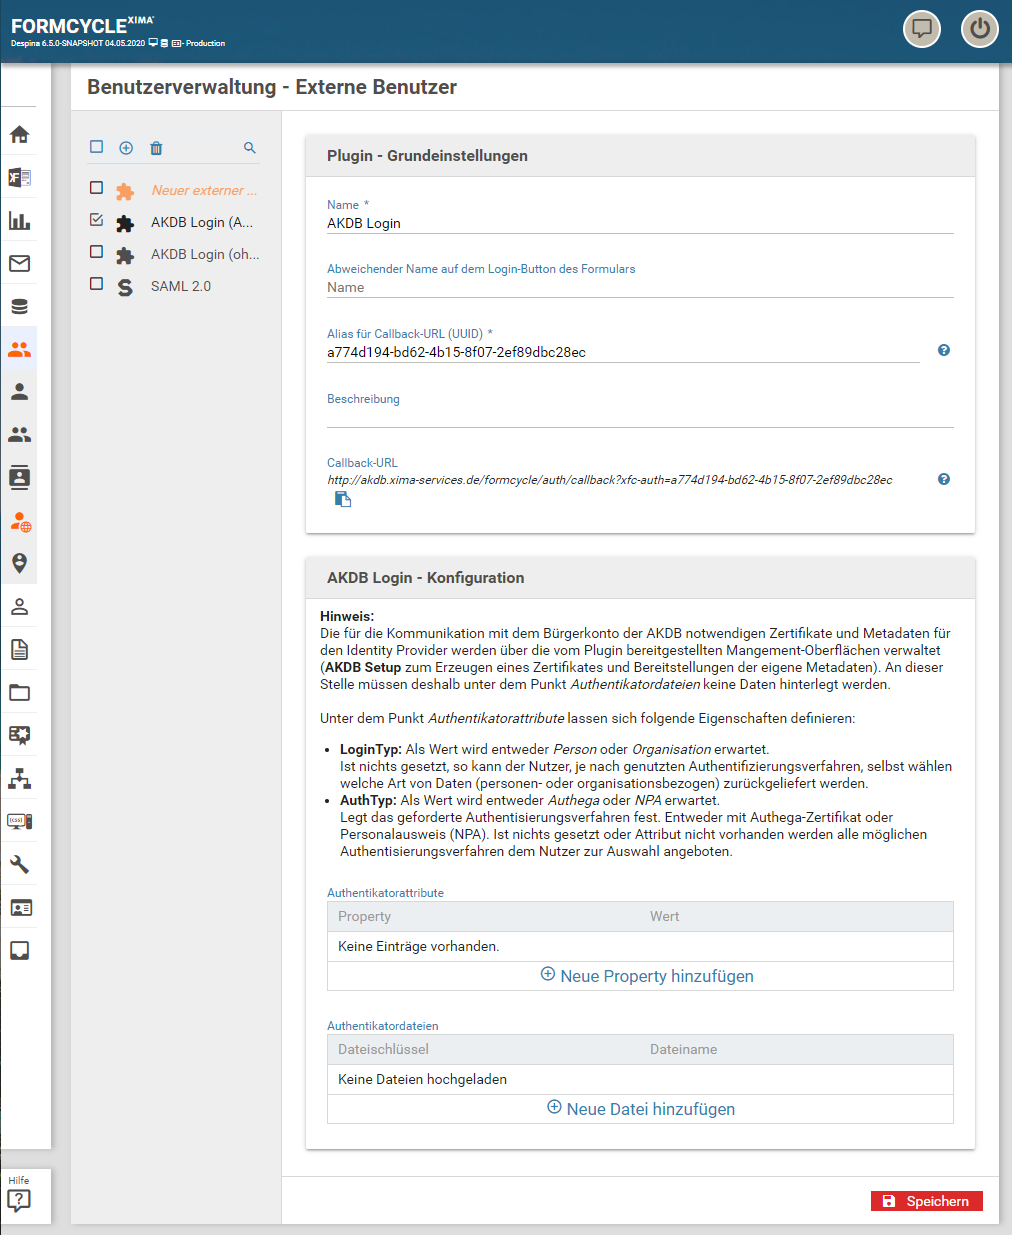Image resolution: width=1012 pixels, height=1235 pixels.
Task: Search external users with magnifier icon
Action: (250, 148)
